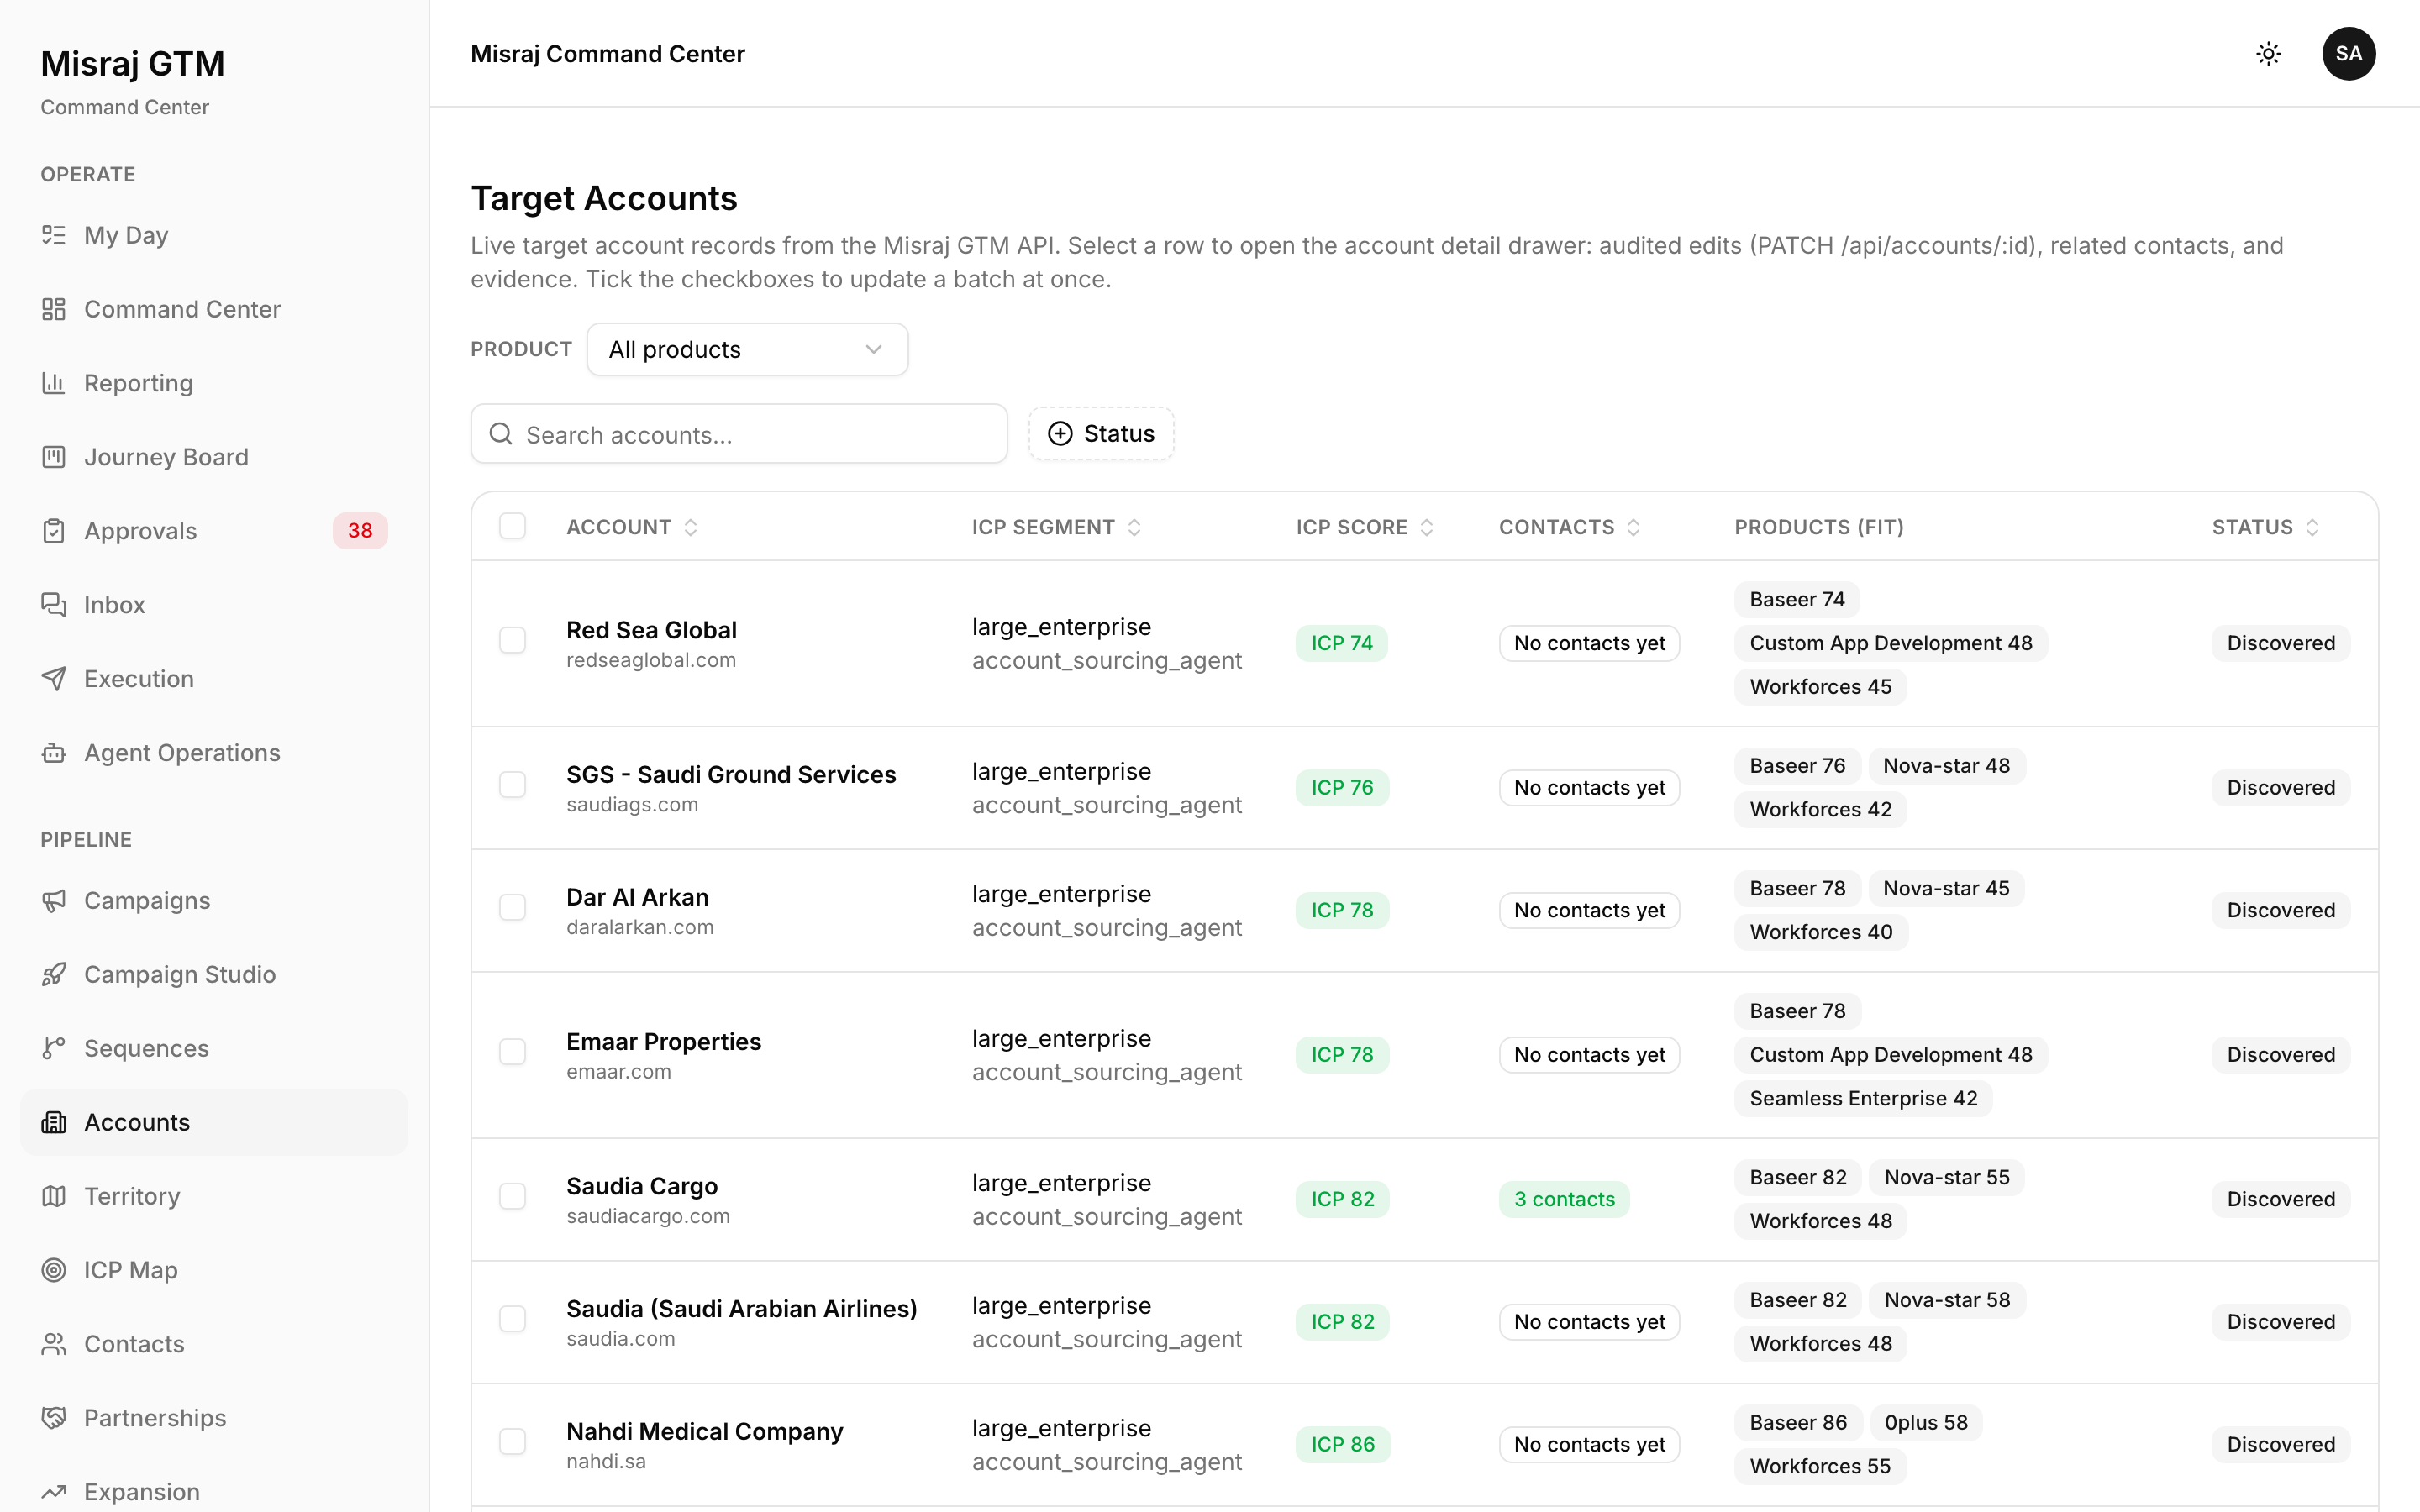Click the Oplus 58 product chip
The height and width of the screenshot is (1512, 2420).
(x=1926, y=1422)
